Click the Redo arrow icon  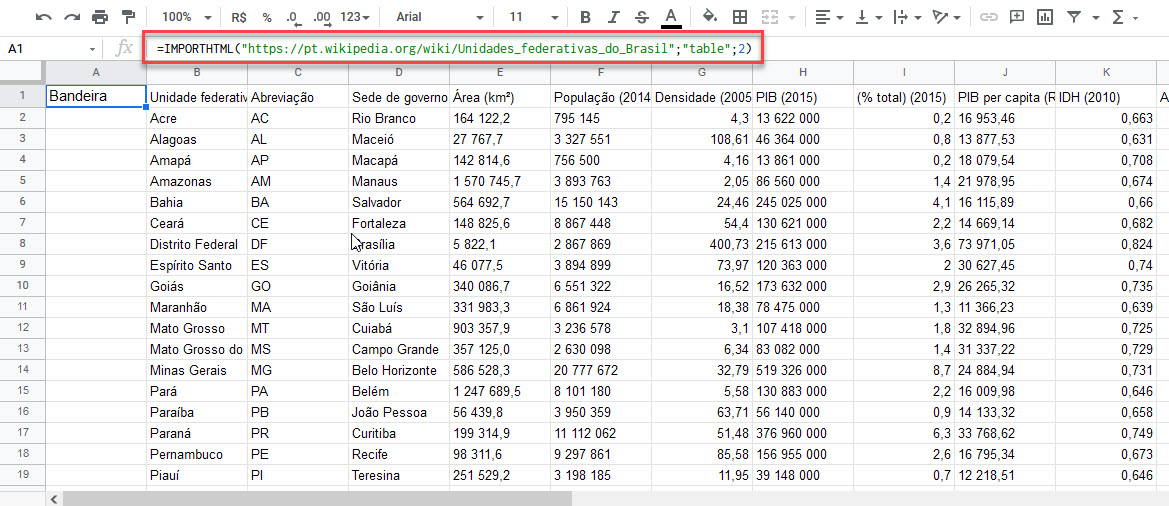tap(72, 16)
